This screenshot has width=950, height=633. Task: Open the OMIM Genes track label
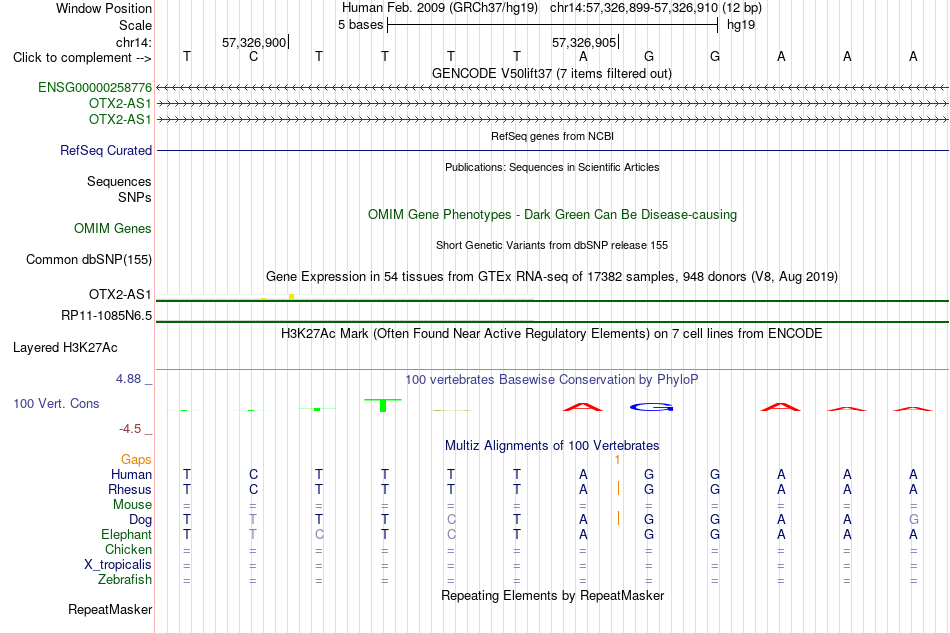click(113, 228)
